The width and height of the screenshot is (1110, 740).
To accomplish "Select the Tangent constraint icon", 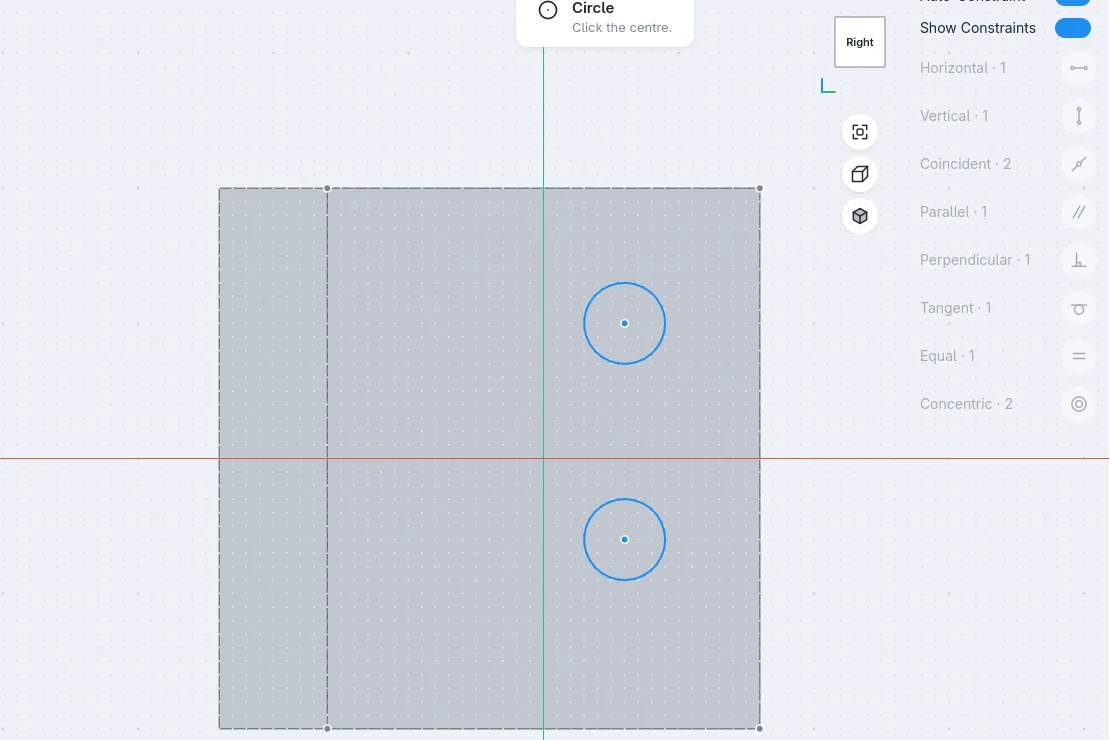I will 1078,309.
